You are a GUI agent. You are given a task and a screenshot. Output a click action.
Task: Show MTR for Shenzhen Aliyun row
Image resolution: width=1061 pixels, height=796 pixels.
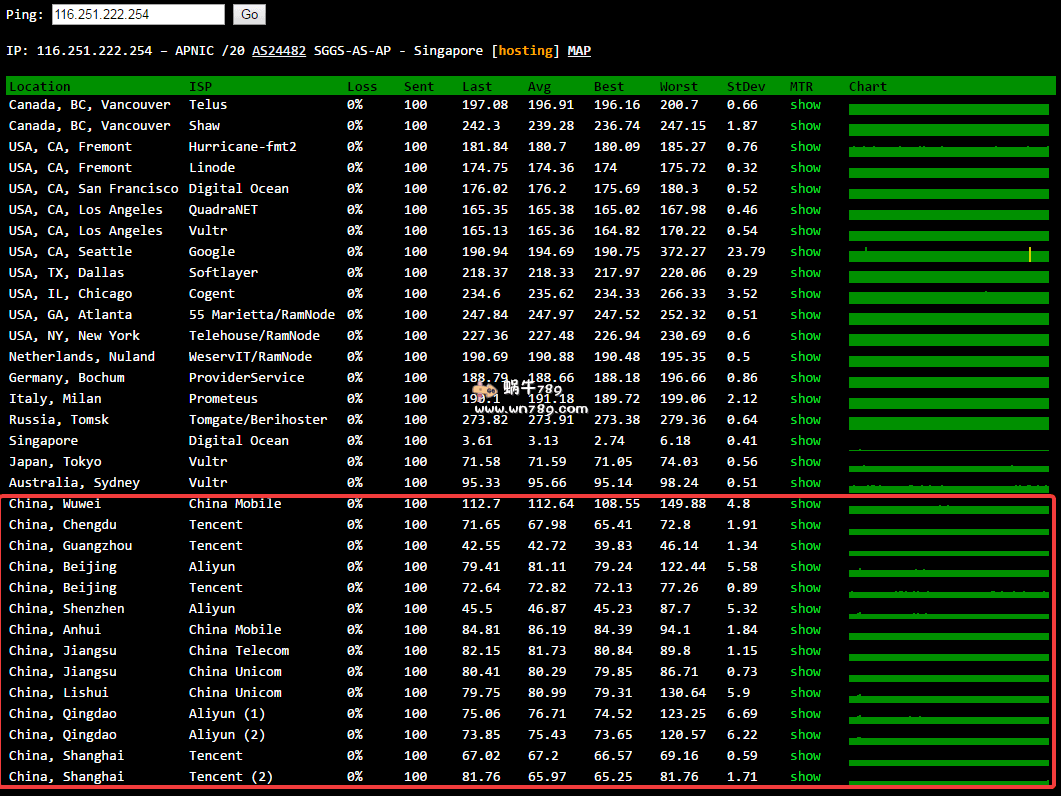point(805,609)
